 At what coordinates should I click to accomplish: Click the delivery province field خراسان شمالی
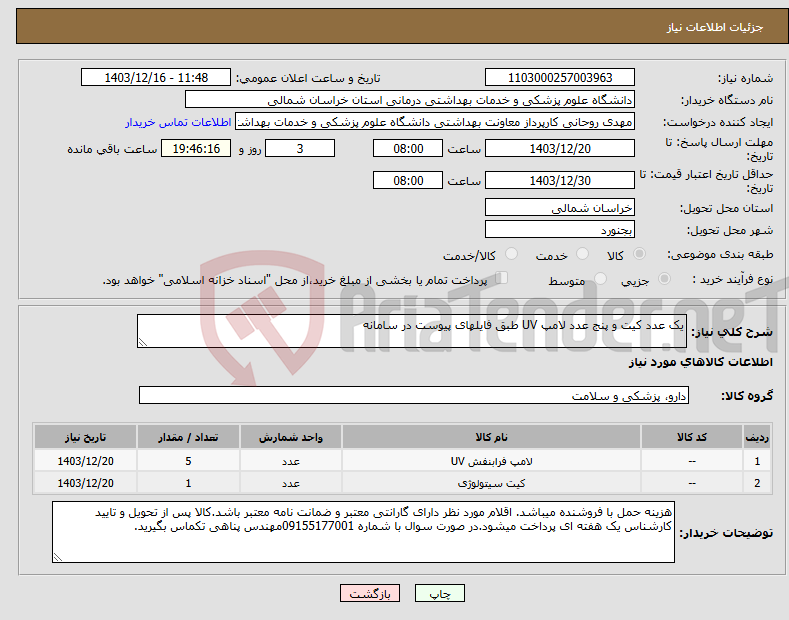(560, 207)
